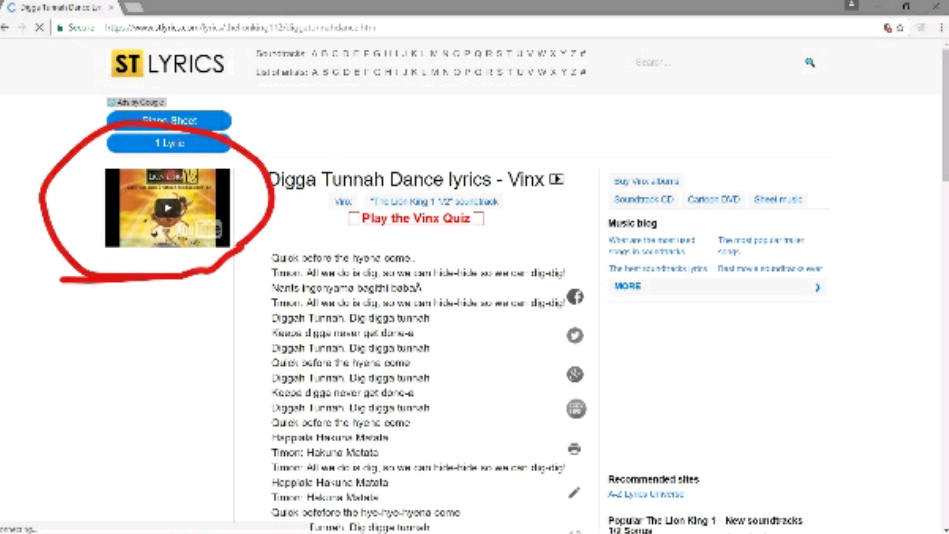949x534 pixels.
Task: Click the extension icon left of the star
Action: point(888,27)
